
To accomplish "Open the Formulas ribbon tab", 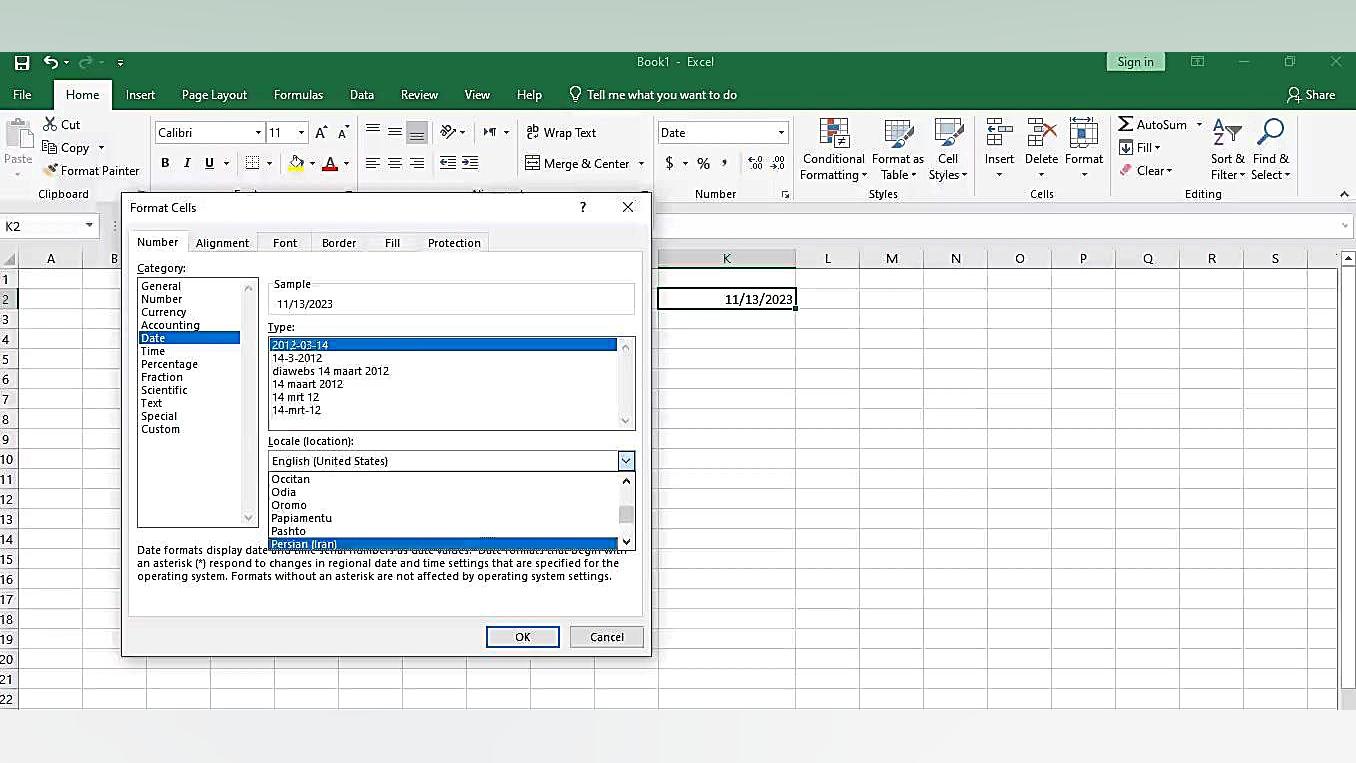I will [298, 95].
